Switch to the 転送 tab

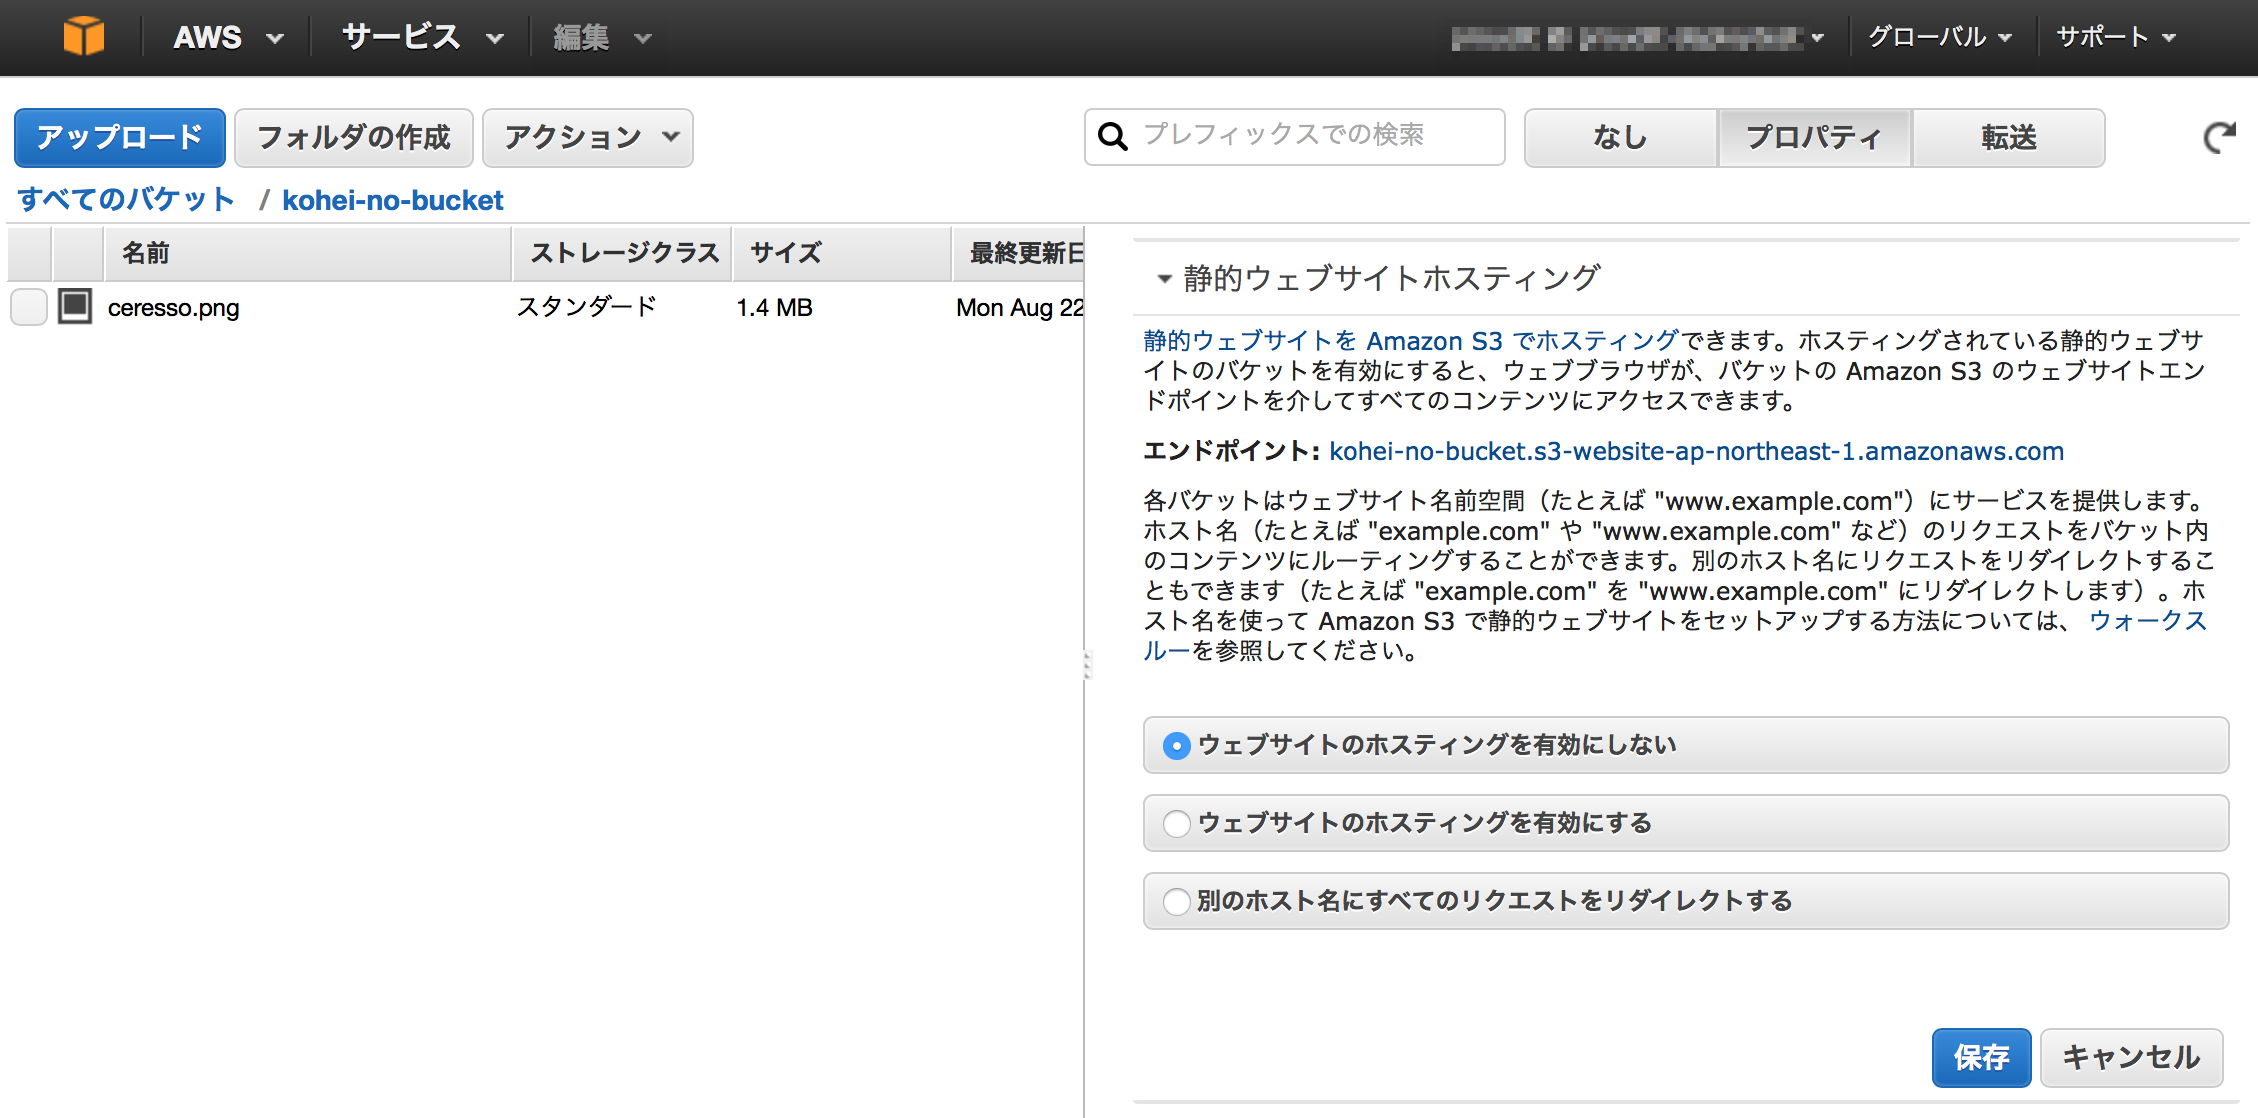pos(2006,137)
